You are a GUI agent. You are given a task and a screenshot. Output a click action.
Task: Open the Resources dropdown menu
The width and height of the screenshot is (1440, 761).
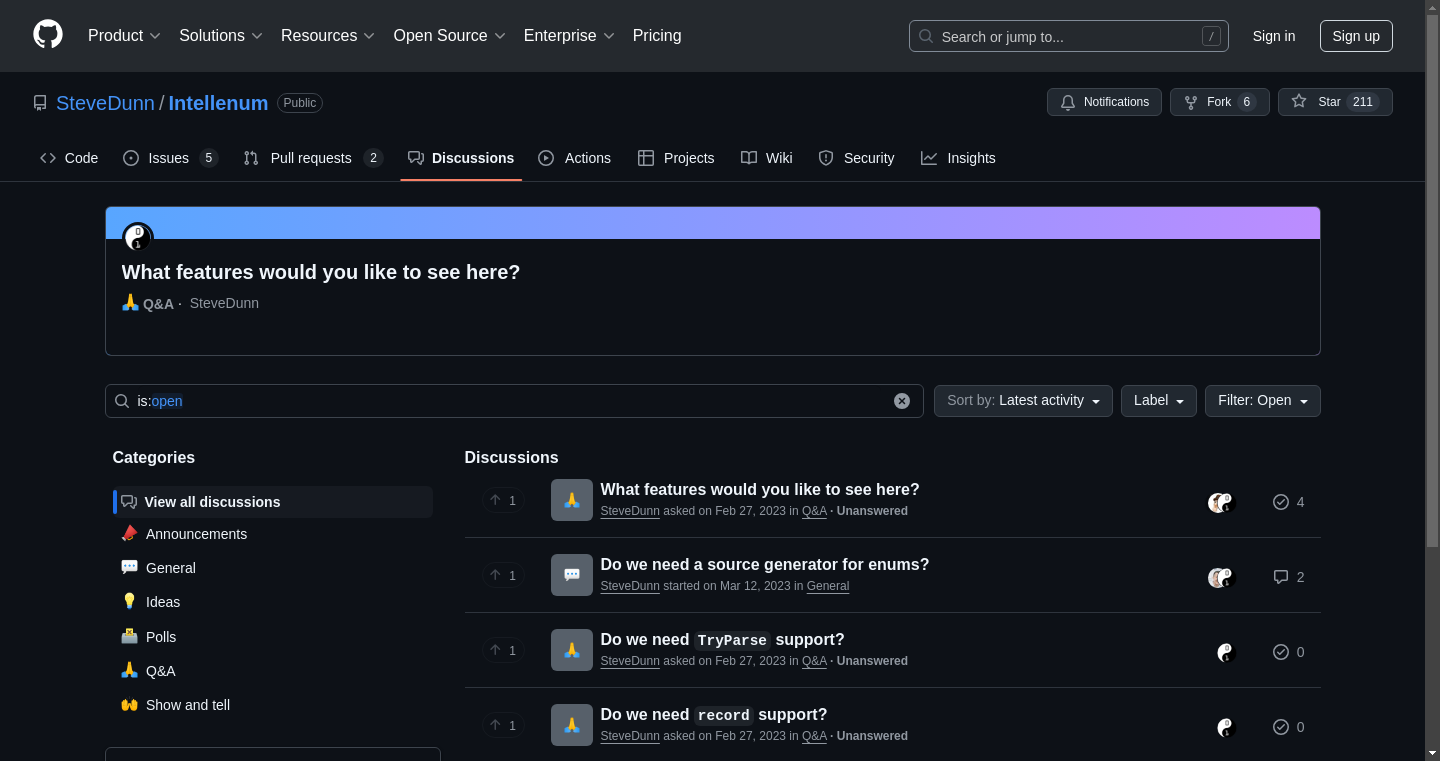pyautogui.click(x=328, y=36)
